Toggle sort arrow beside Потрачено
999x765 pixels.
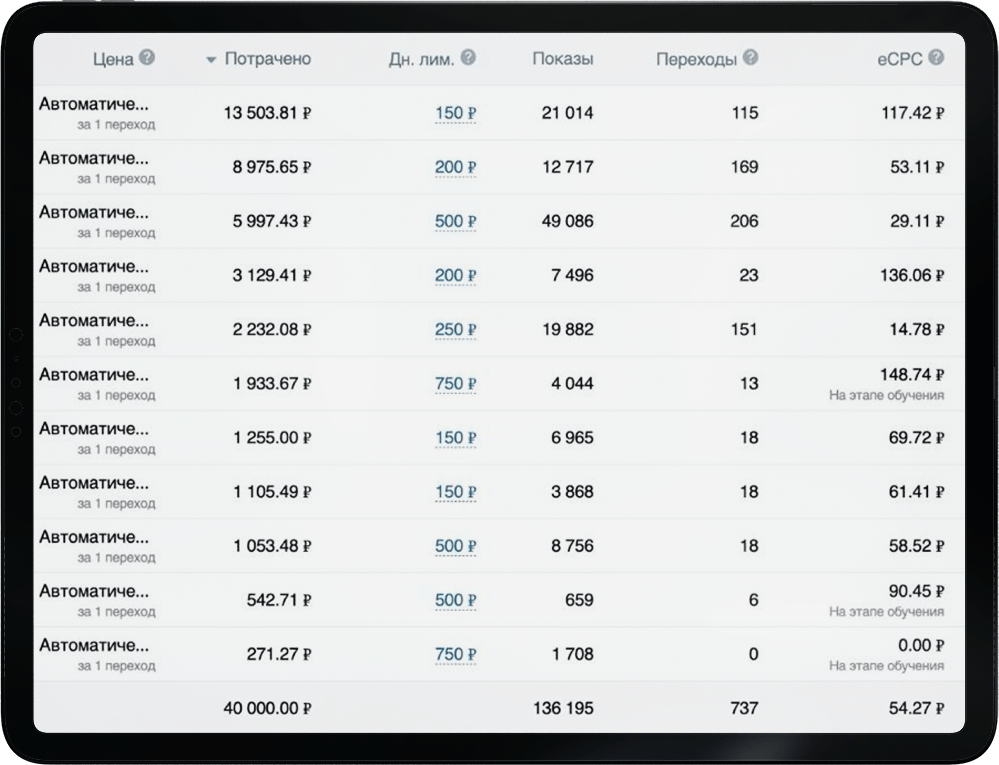(x=211, y=60)
